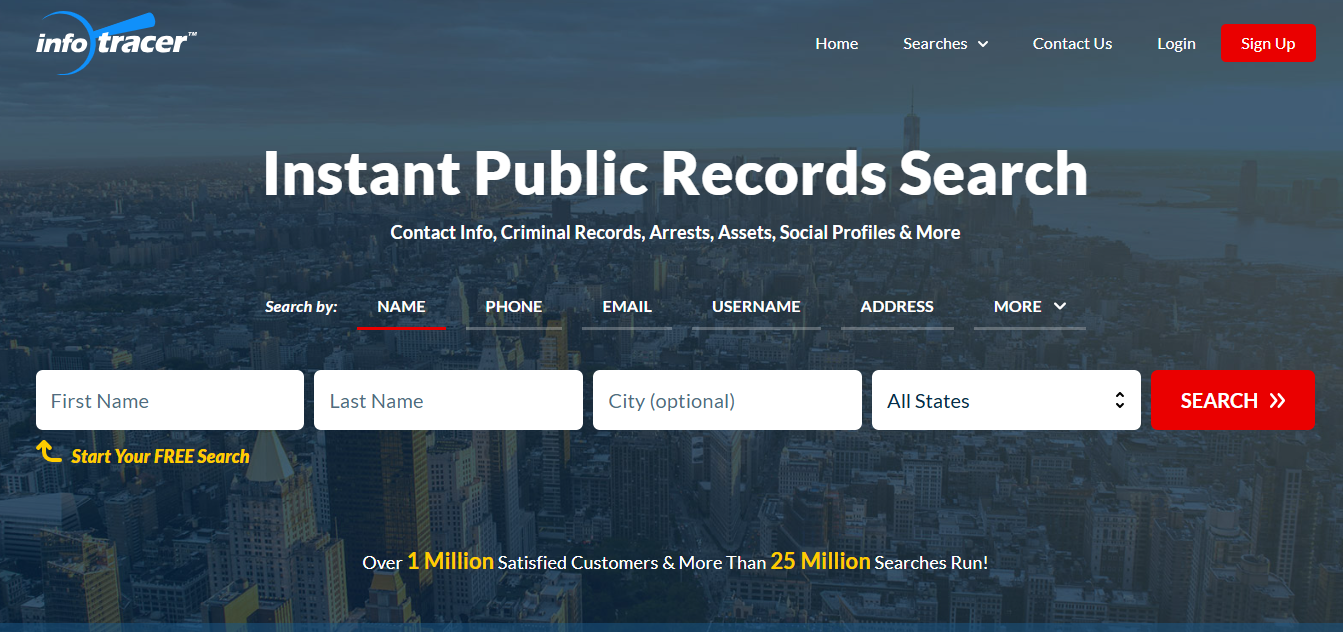Screen dimensions: 1343x632
Task: Switch to the PHONE search tab
Action: (513, 307)
